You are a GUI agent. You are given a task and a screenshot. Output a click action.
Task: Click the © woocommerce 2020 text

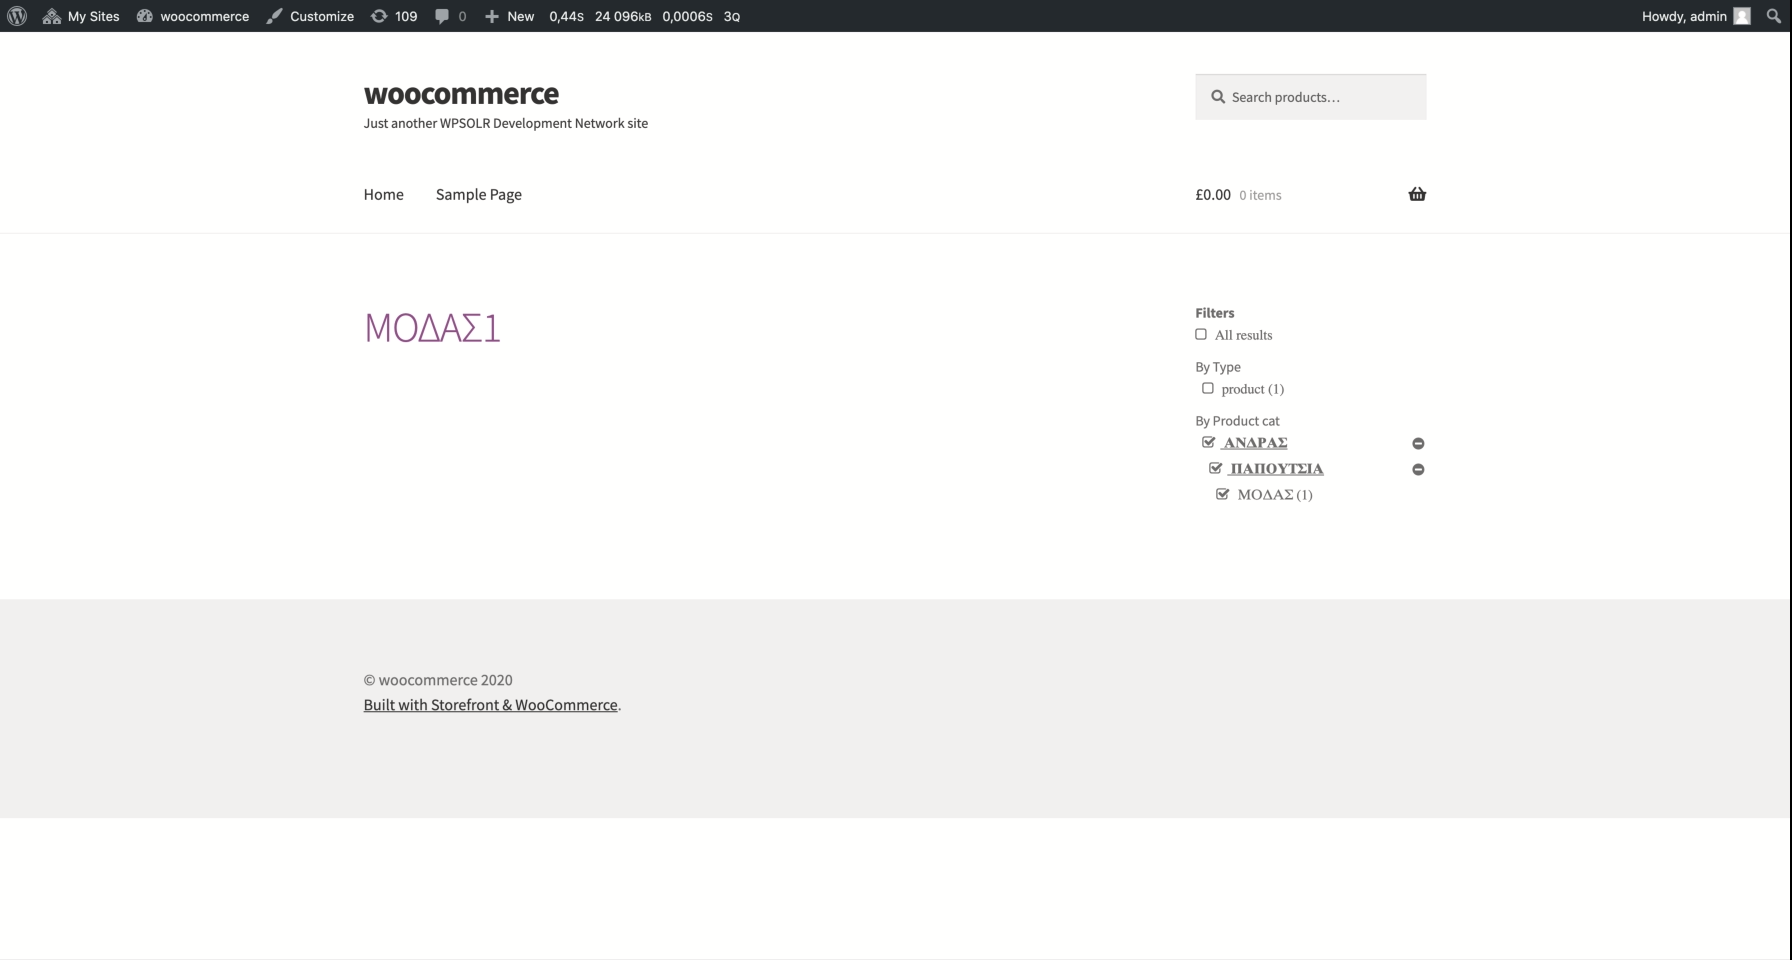tap(438, 680)
